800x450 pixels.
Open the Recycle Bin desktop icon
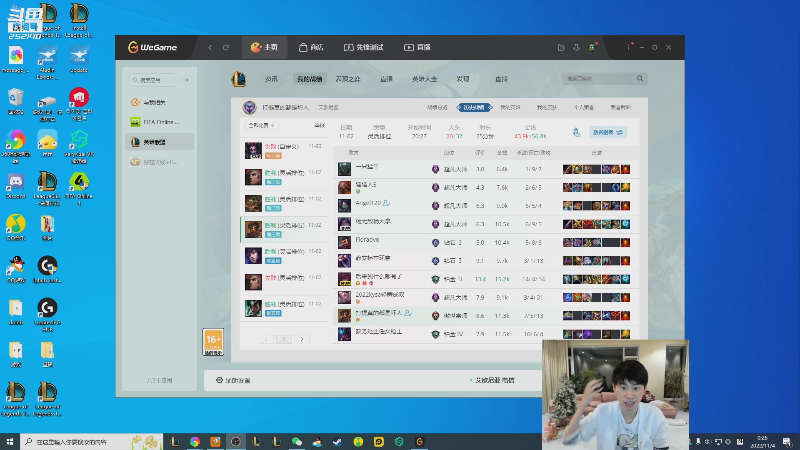pos(15,101)
